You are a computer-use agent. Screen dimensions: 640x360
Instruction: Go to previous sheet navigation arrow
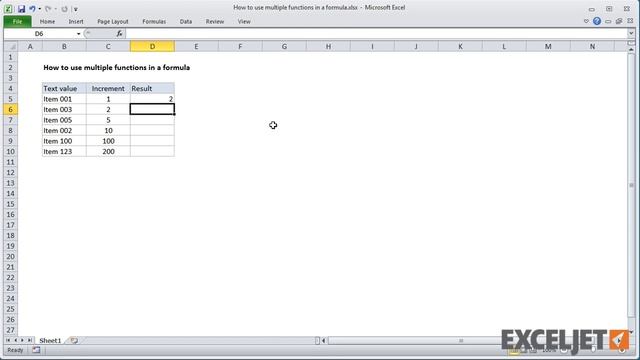[x=15, y=340]
